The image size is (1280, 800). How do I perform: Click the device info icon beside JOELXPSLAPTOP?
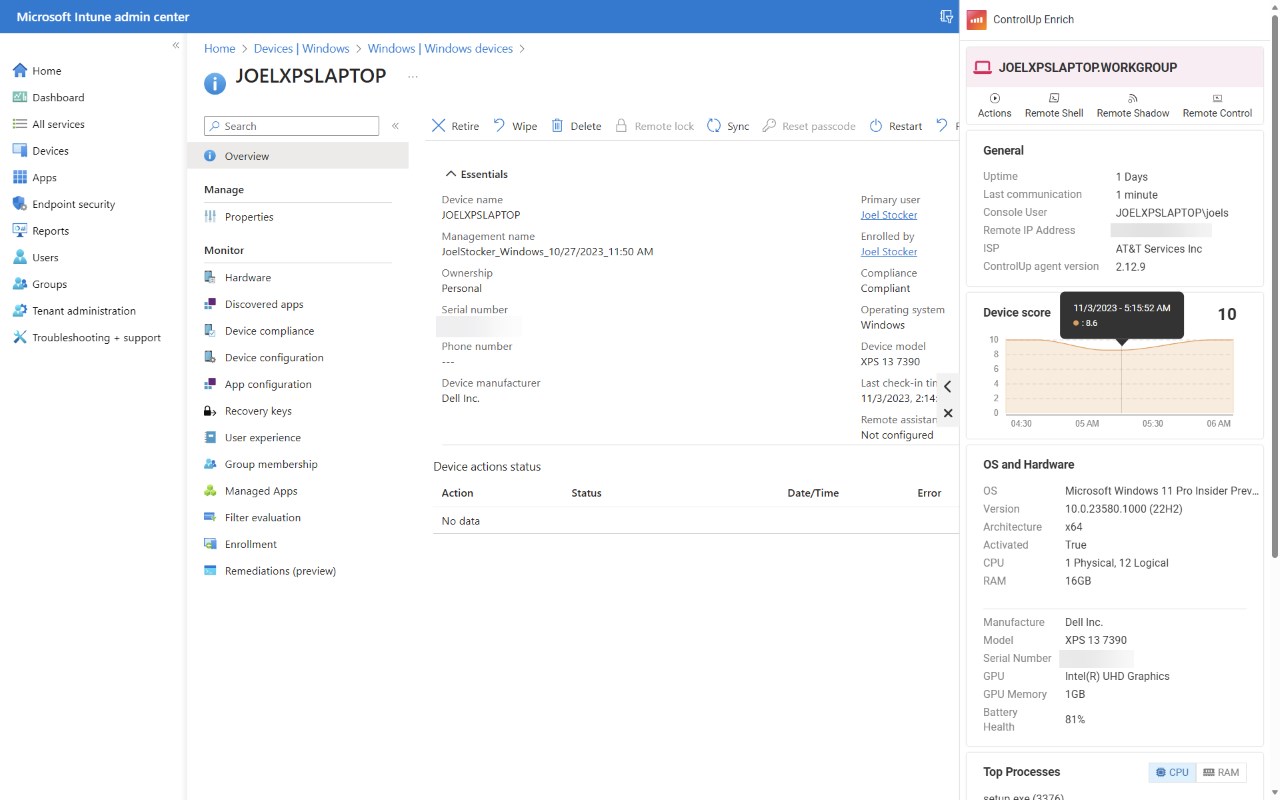215,83
